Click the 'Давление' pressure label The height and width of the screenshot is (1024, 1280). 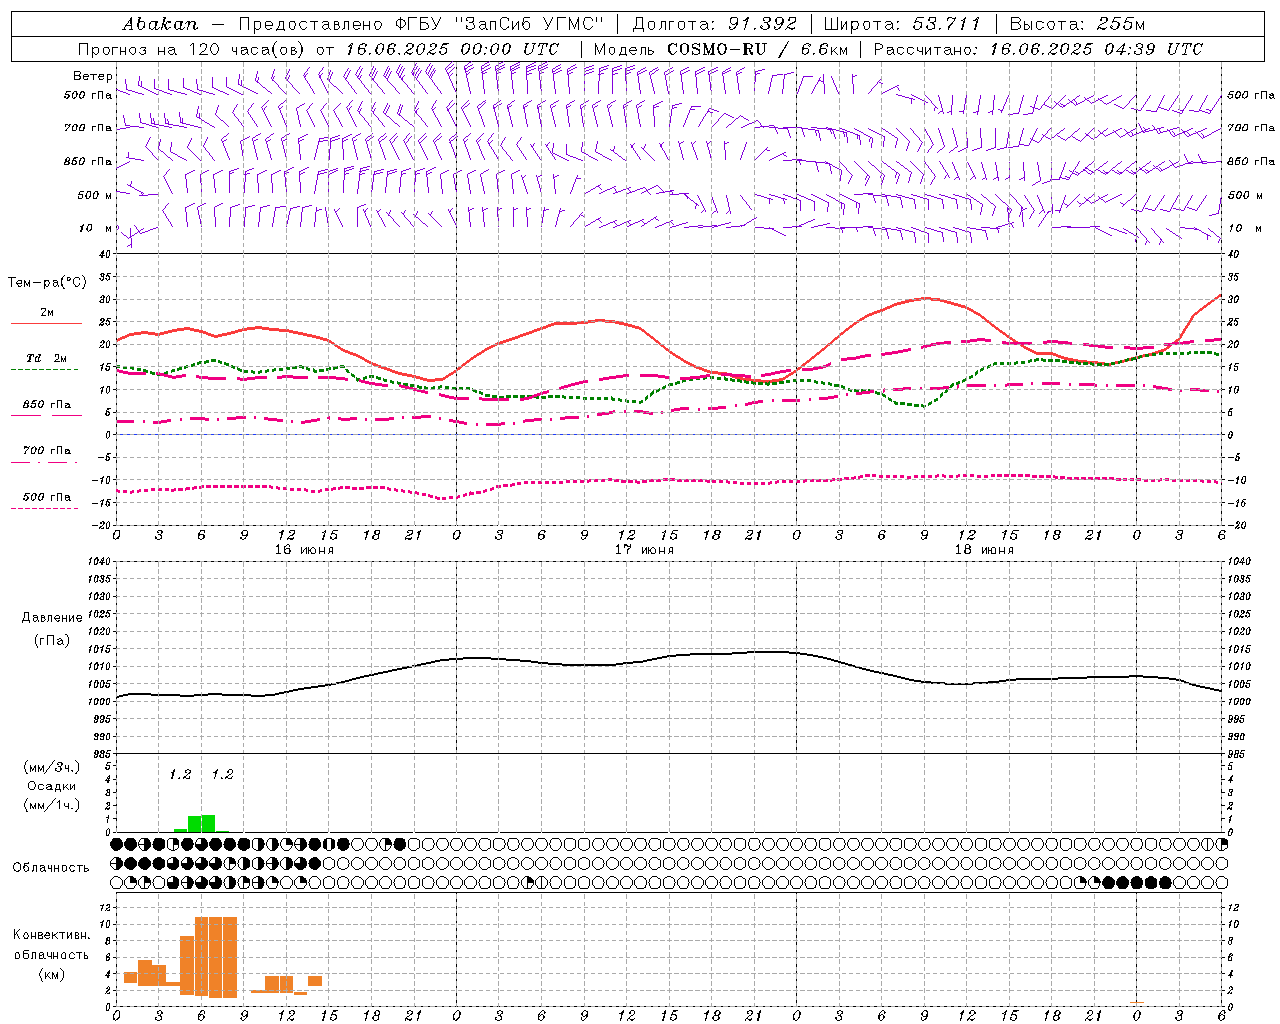click(52, 618)
